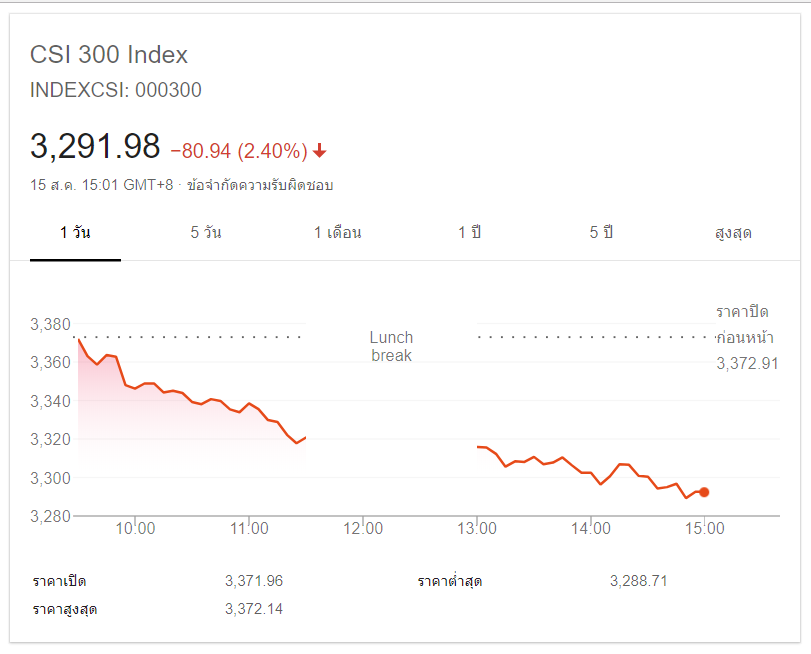Viewport: 811px width, 654px height.
Task: Click the 3,380 y-axis label
Action: click(52, 324)
